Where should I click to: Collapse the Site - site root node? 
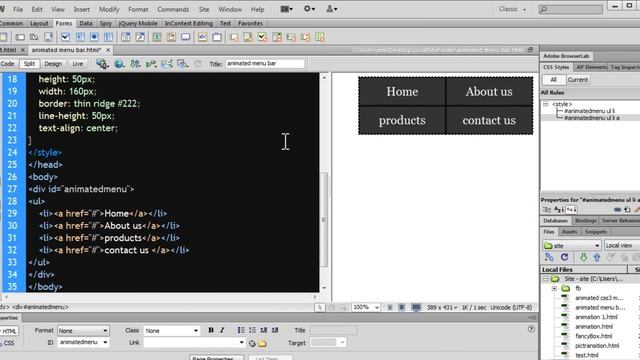click(x=546, y=279)
